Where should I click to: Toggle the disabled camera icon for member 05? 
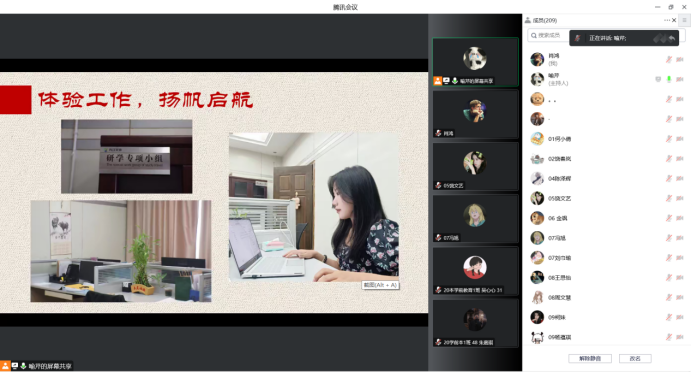pyautogui.click(x=680, y=199)
